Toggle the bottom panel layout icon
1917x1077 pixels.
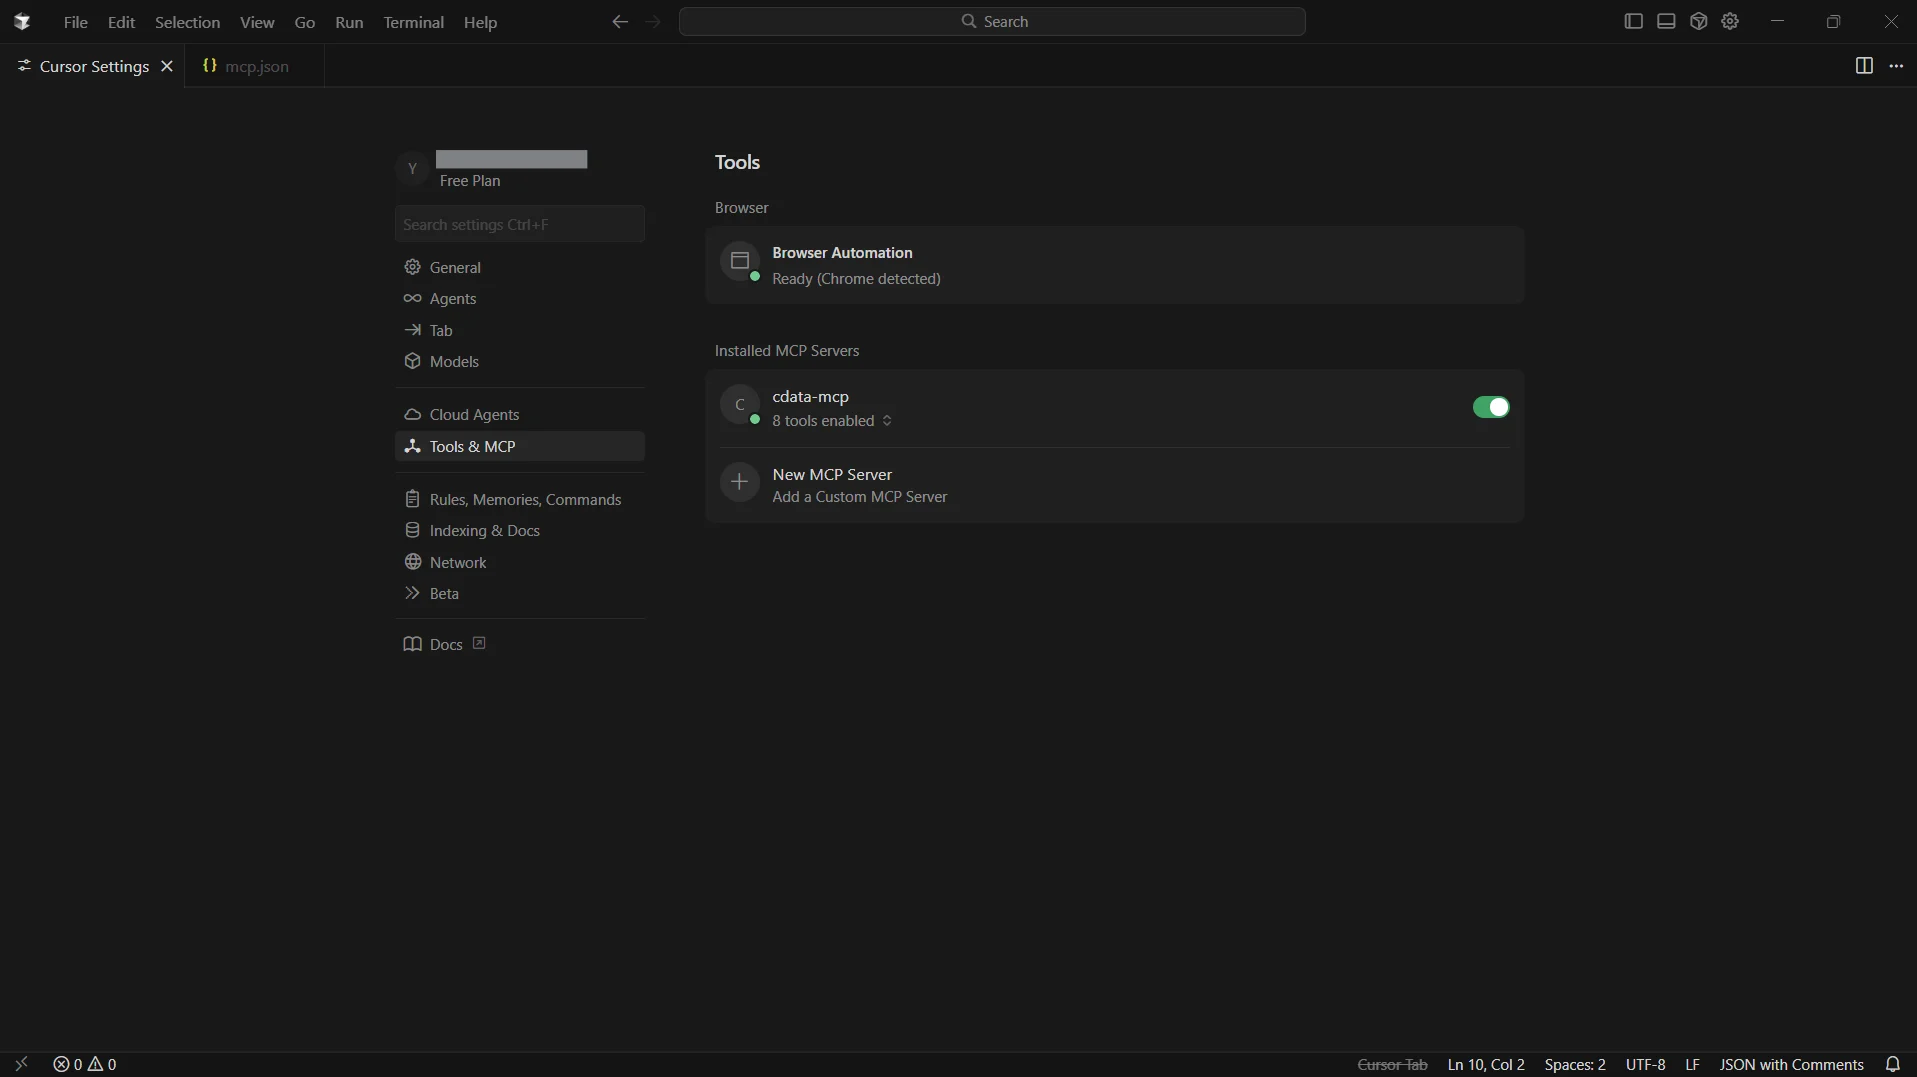tap(1666, 21)
